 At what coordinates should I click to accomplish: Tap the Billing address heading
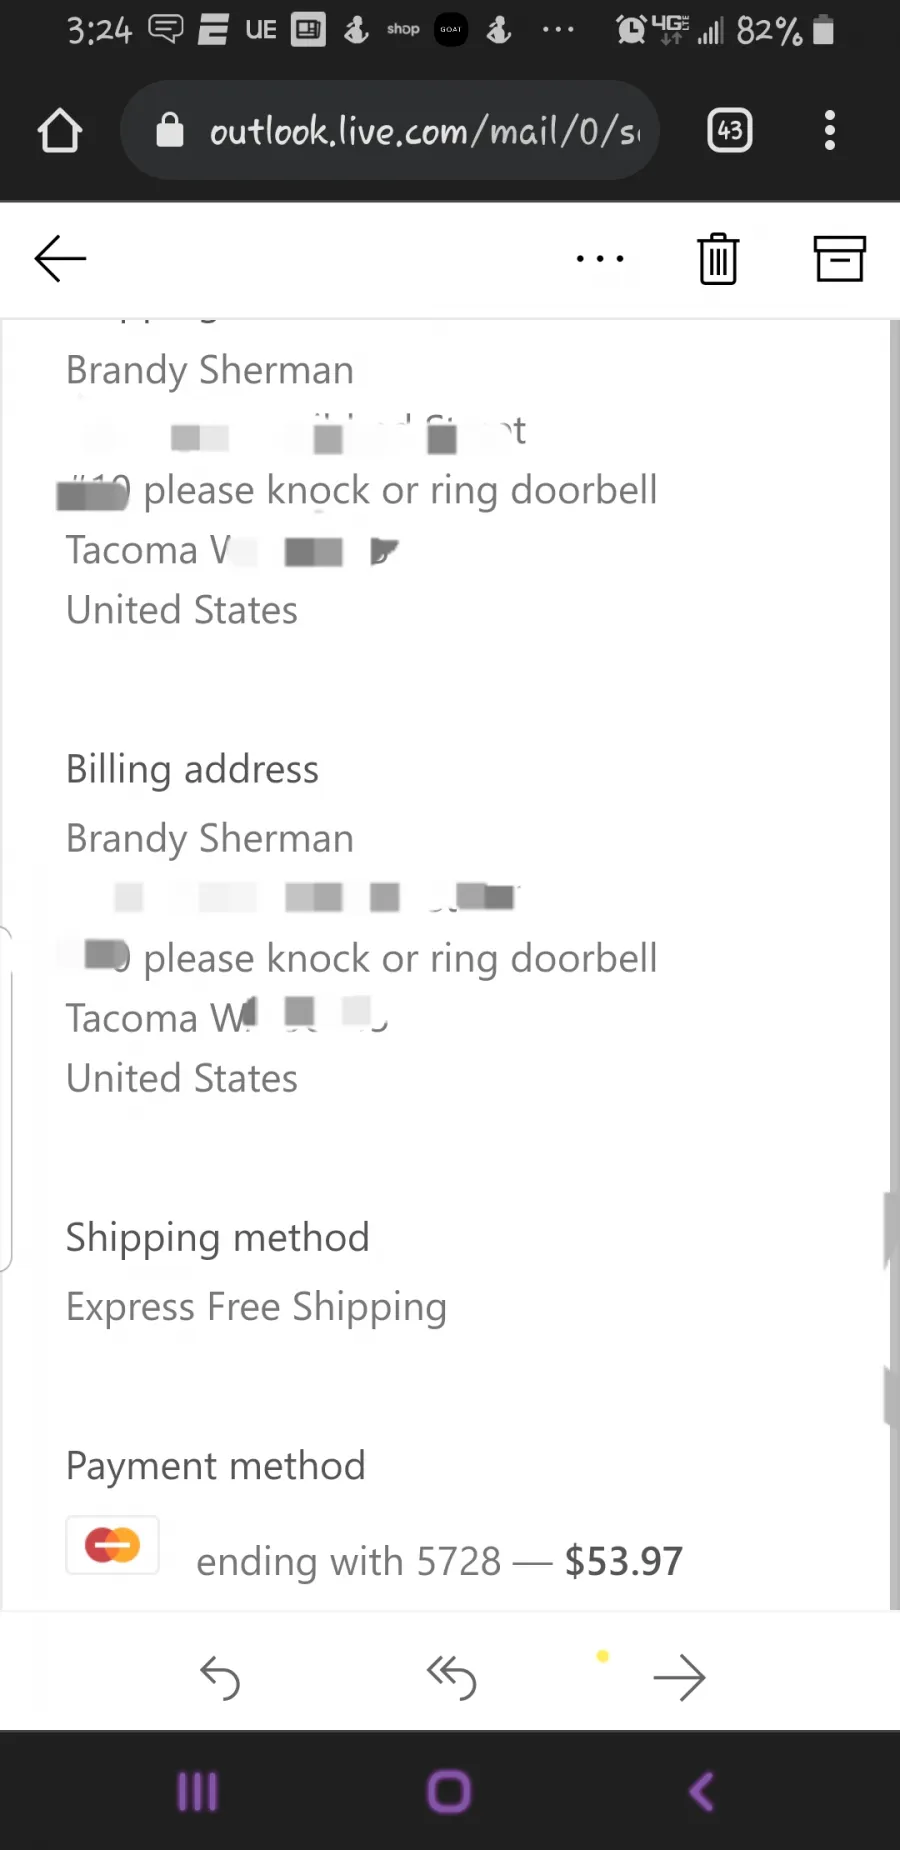(192, 770)
